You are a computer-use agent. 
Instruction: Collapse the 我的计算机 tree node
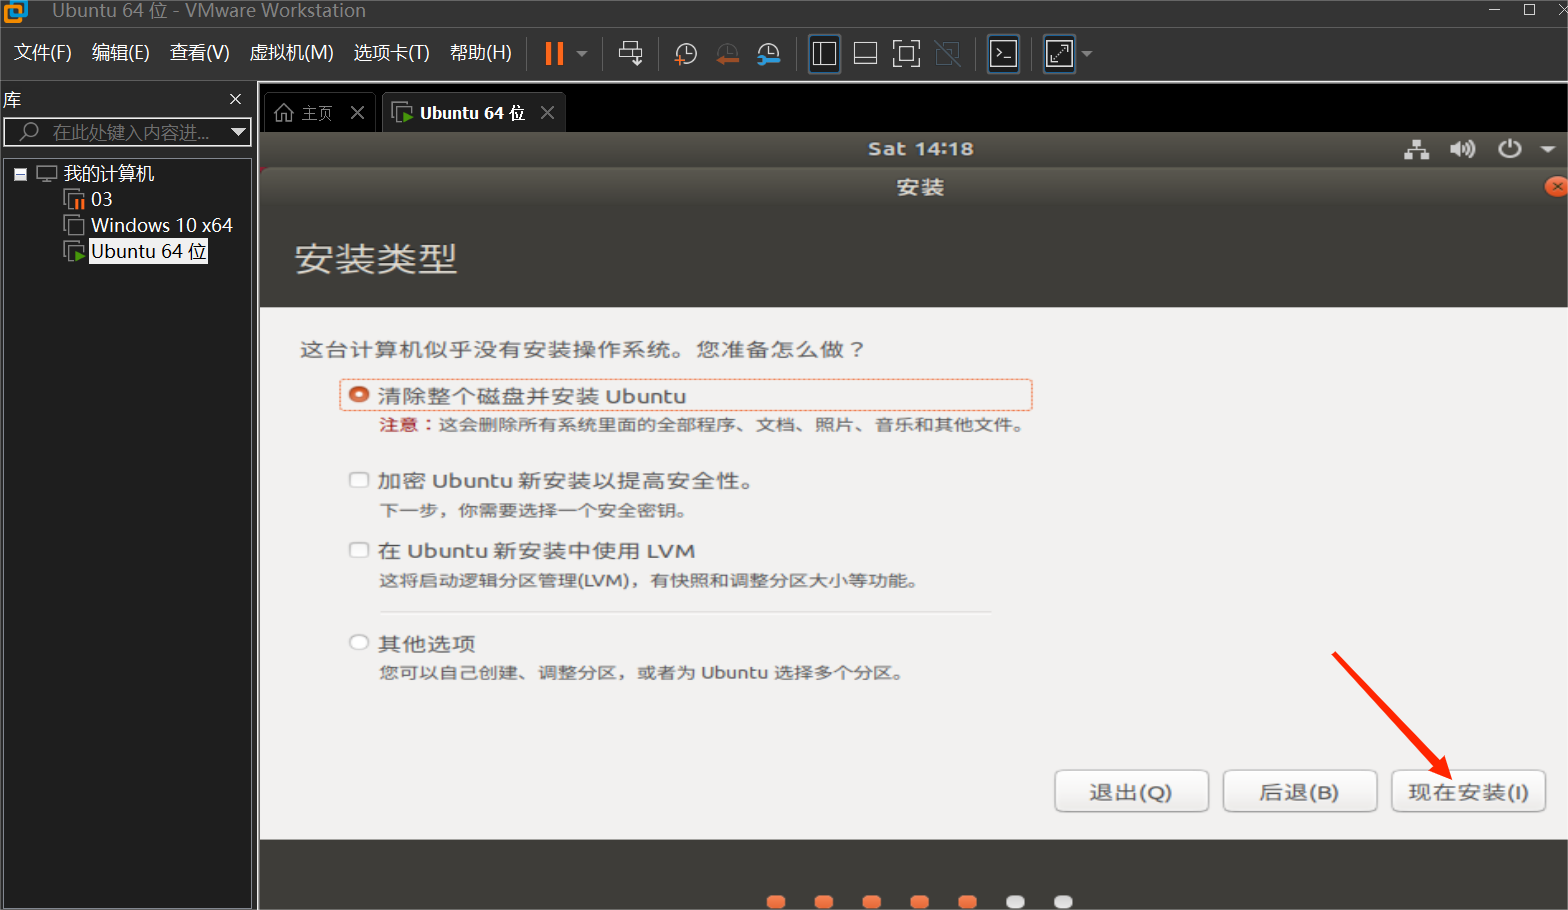pyautogui.click(x=20, y=174)
